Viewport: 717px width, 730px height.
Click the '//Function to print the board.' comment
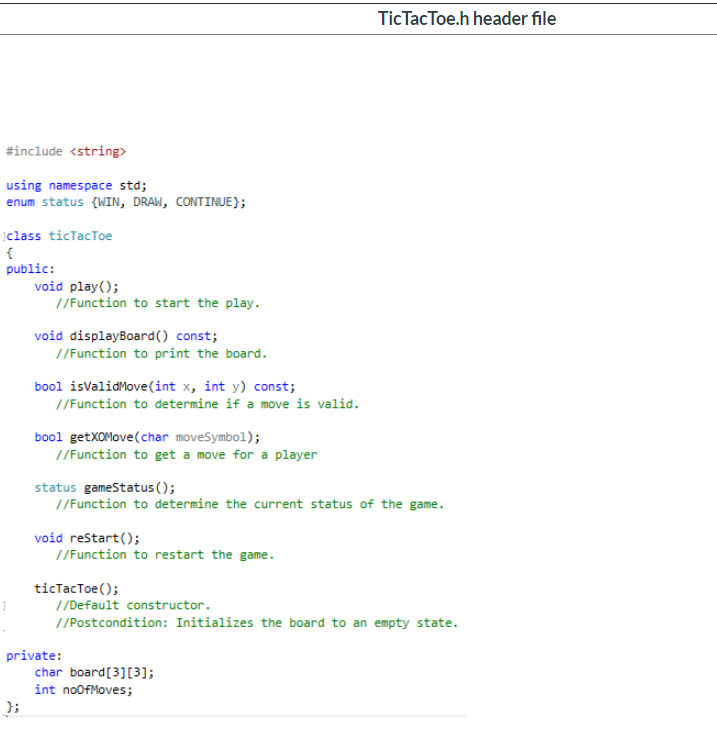tap(161, 354)
